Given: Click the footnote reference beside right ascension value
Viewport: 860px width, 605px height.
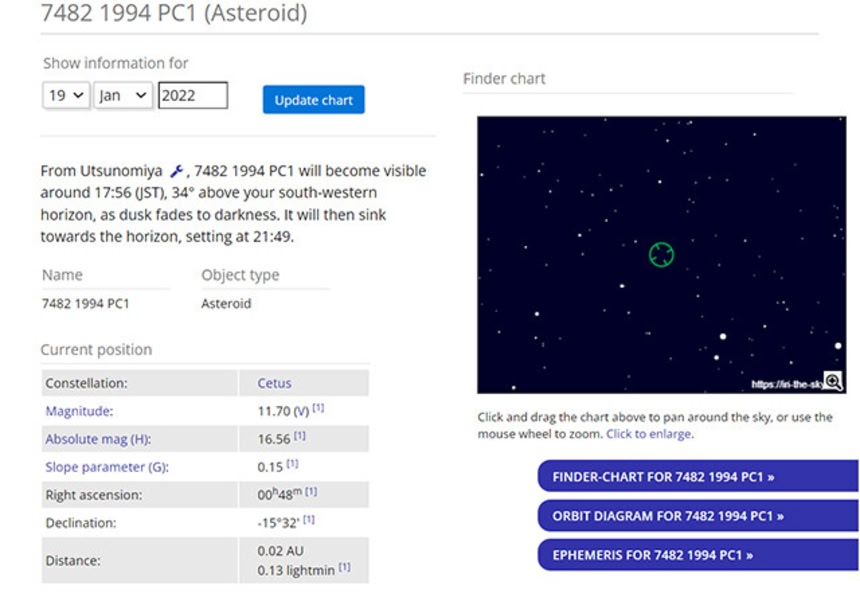Looking at the screenshot, I should [x=311, y=491].
